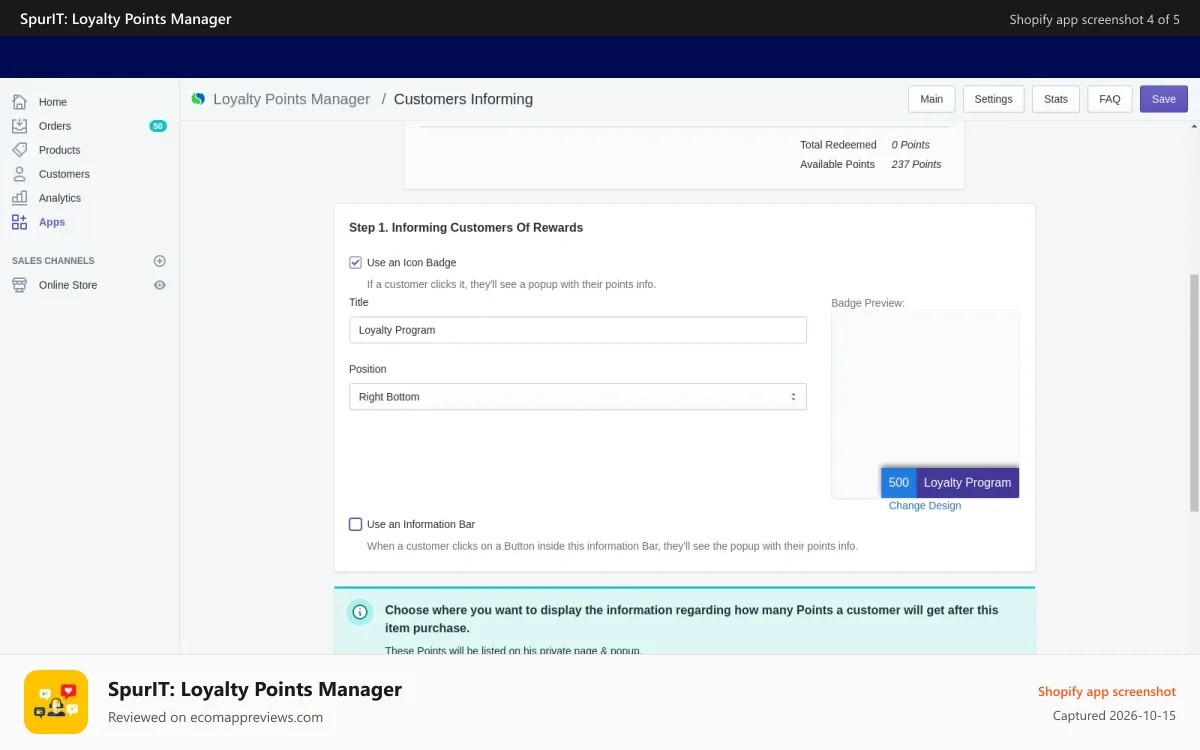Click the Total Redeemed label
This screenshot has height=750, width=1200.
838,145
